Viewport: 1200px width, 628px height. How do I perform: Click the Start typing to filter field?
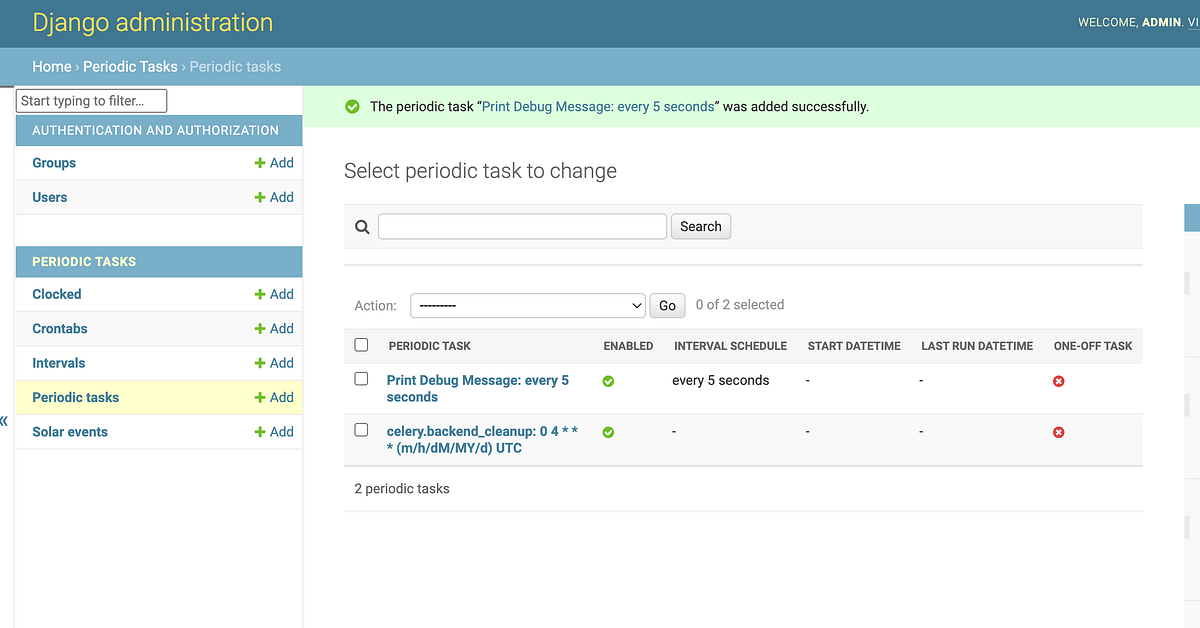tap(91, 100)
